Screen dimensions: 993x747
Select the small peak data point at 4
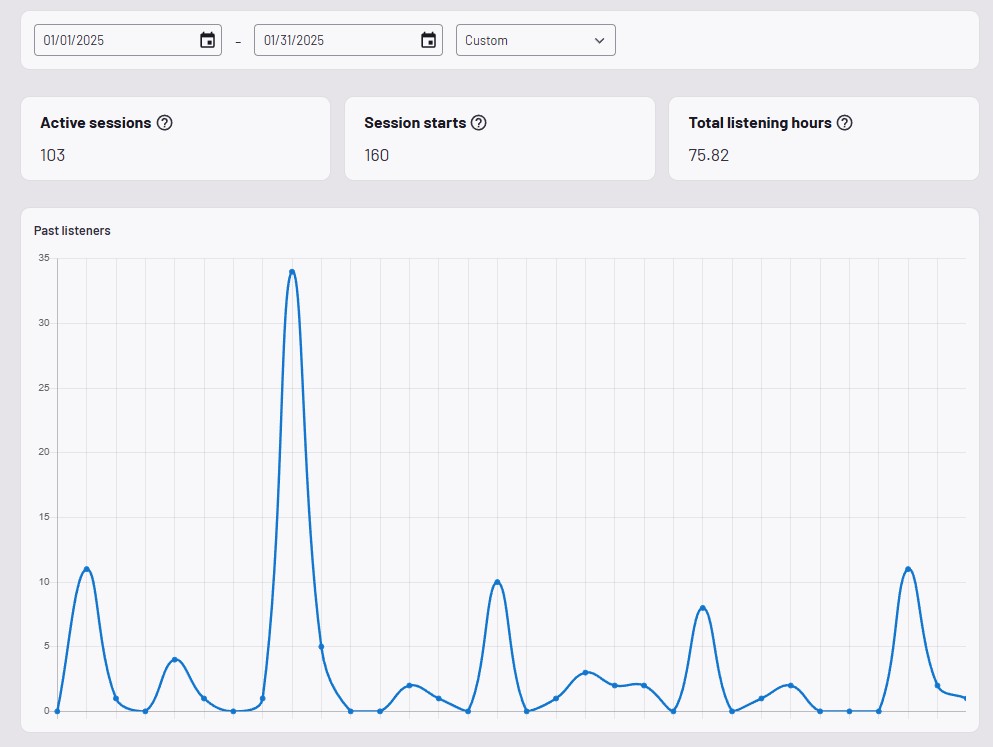(175, 659)
